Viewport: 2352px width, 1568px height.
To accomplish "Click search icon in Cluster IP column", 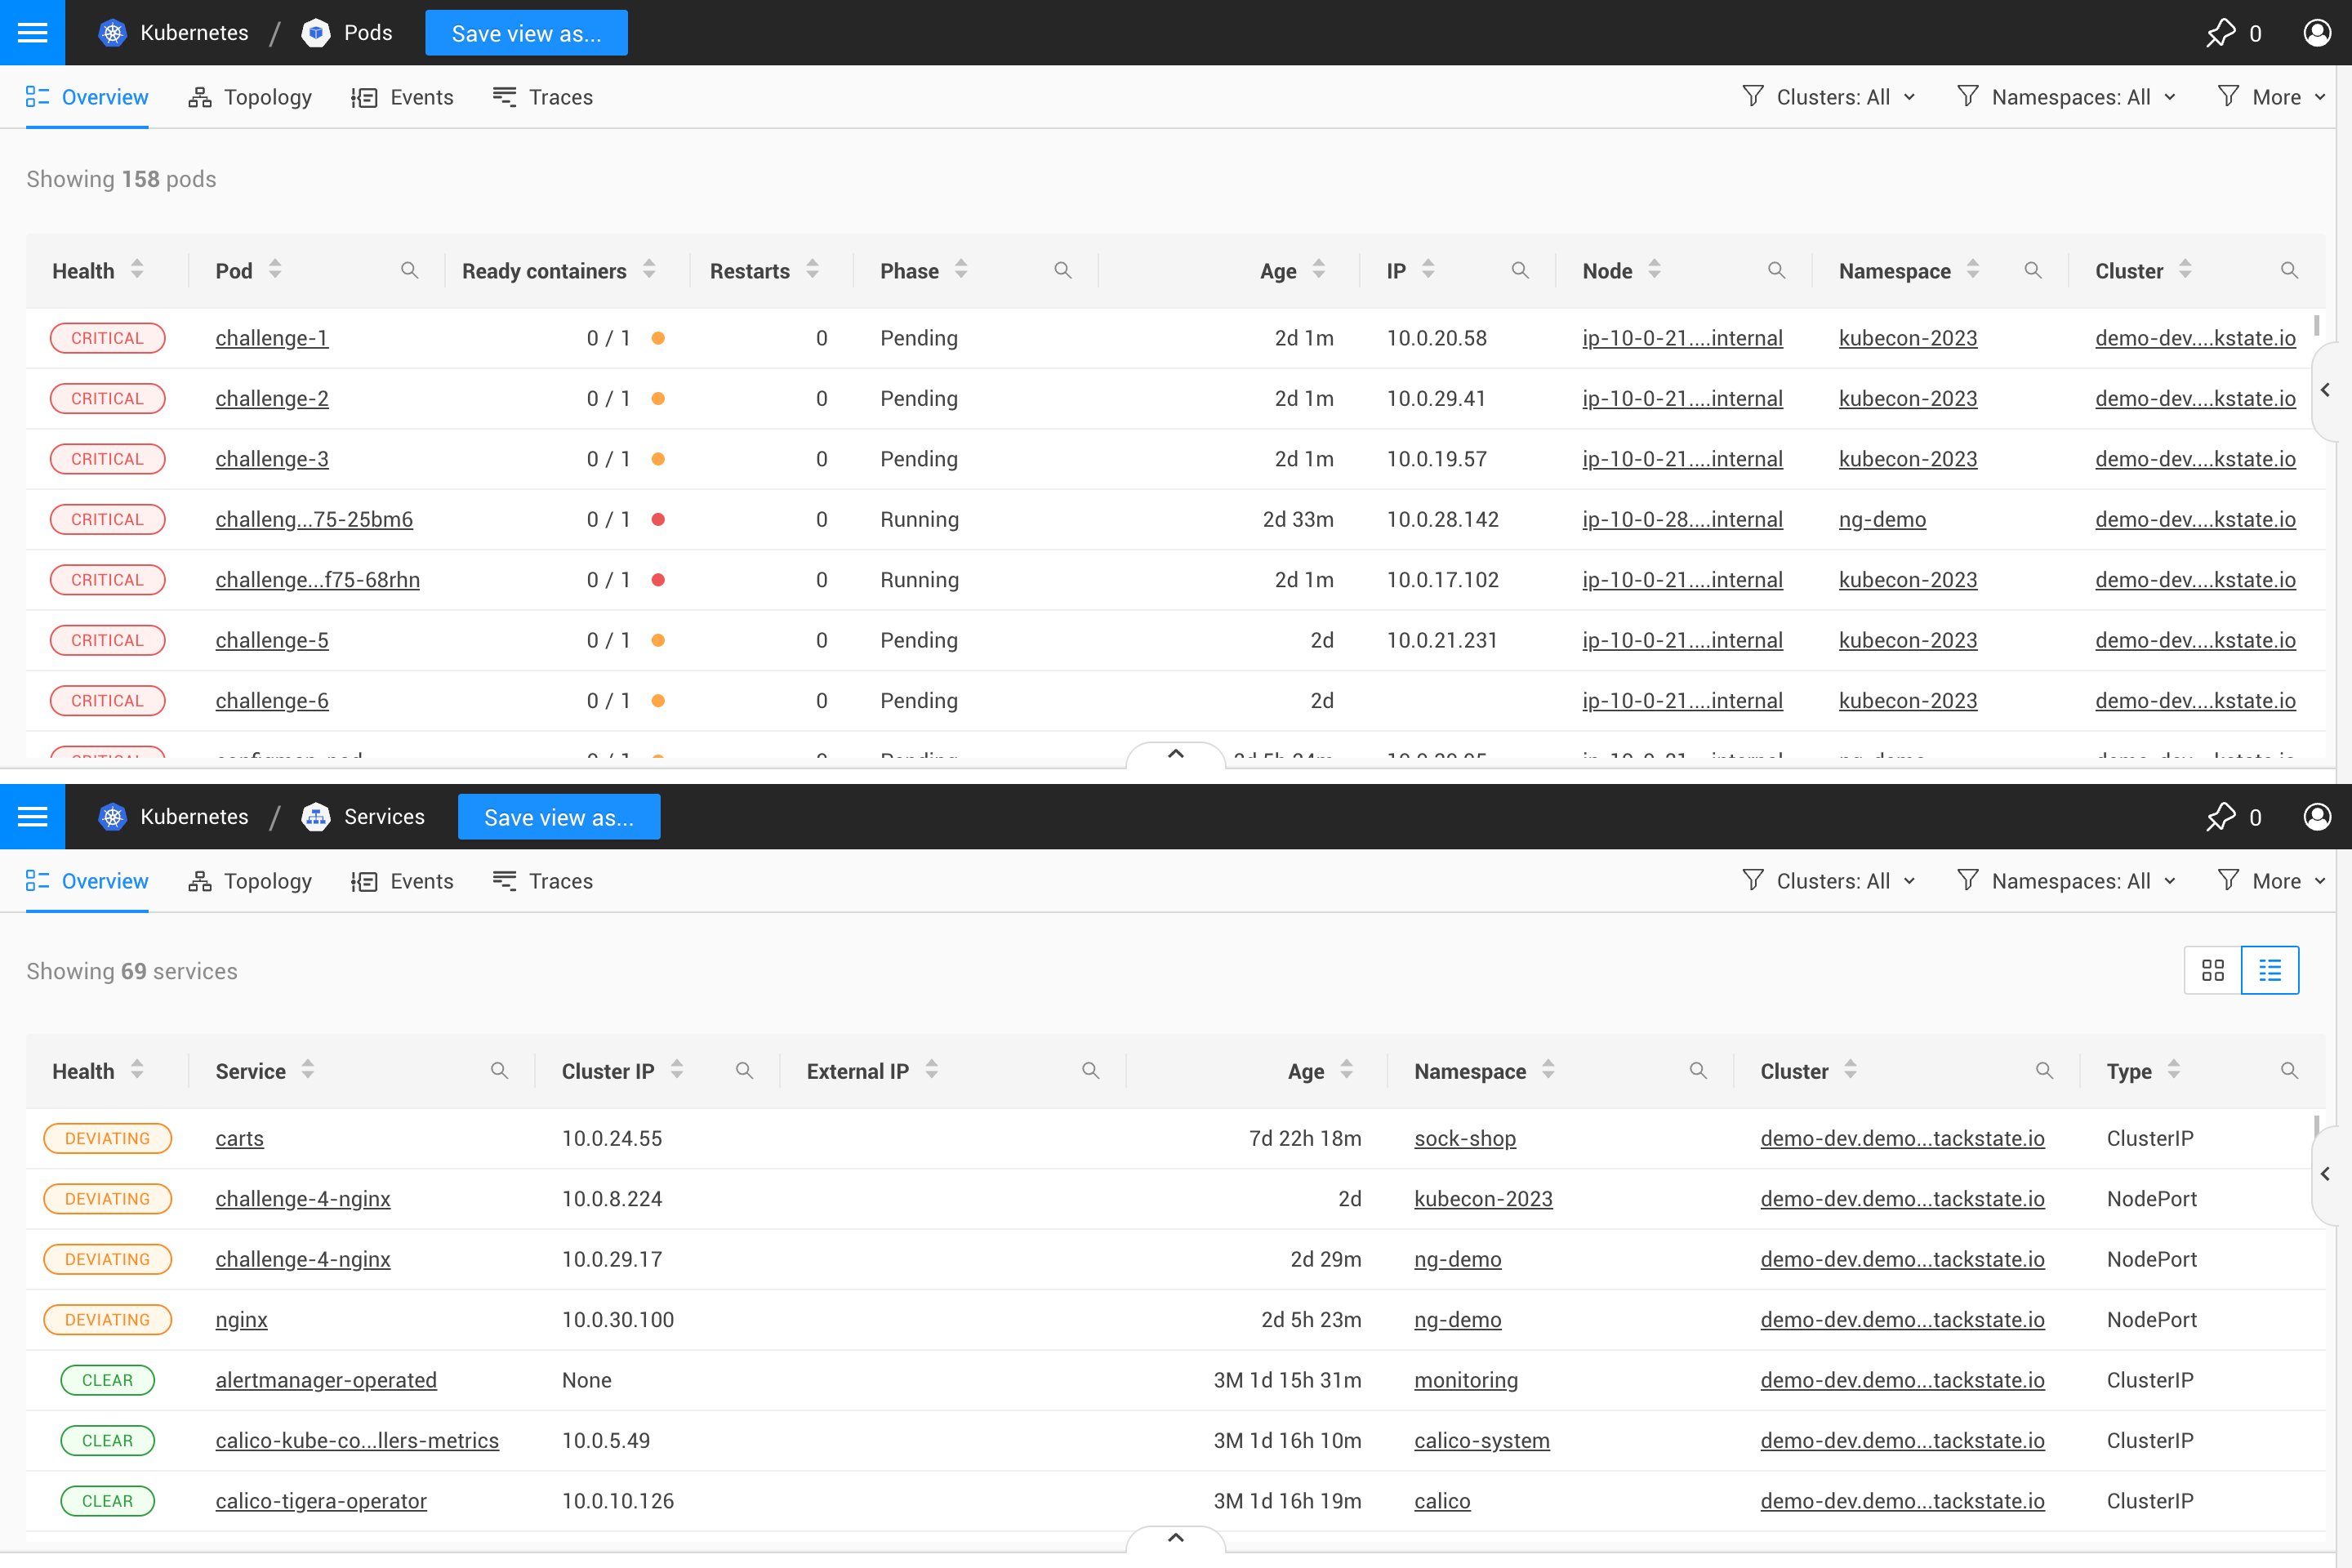I will tap(744, 1070).
